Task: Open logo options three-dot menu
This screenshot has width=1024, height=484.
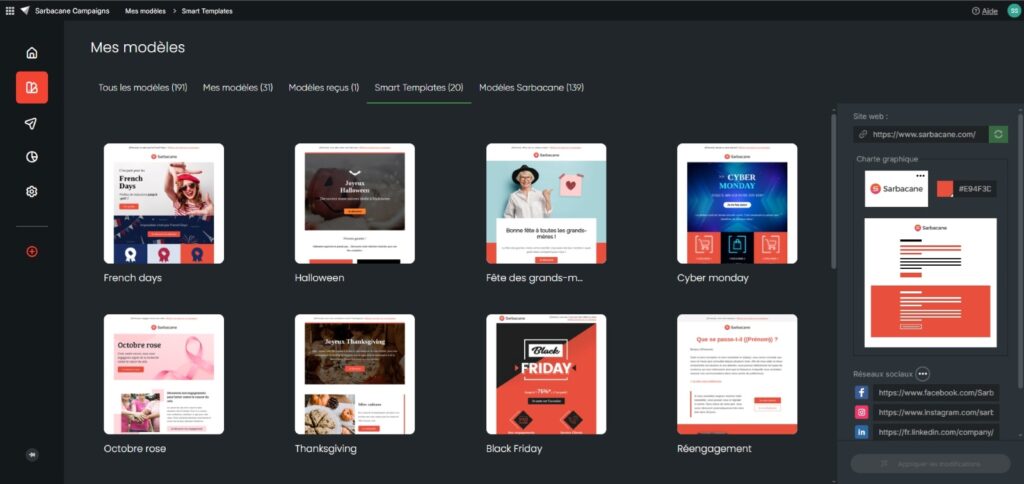Action: (x=921, y=174)
